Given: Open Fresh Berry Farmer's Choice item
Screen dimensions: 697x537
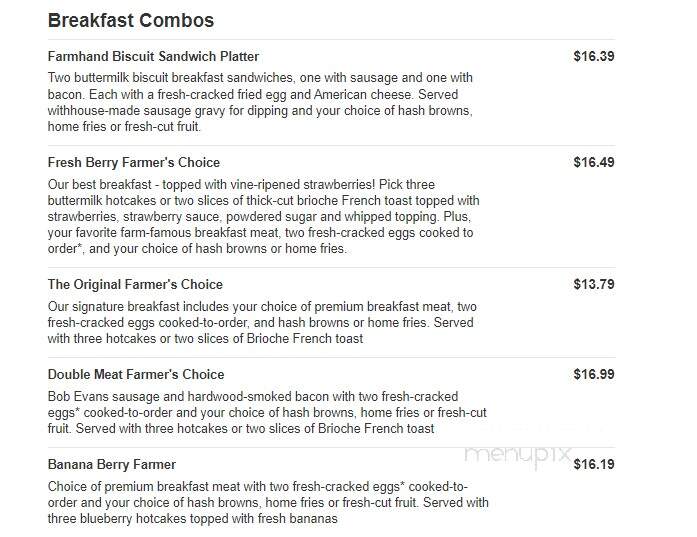Looking at the screenshot, I should click(x=134, y=163).
